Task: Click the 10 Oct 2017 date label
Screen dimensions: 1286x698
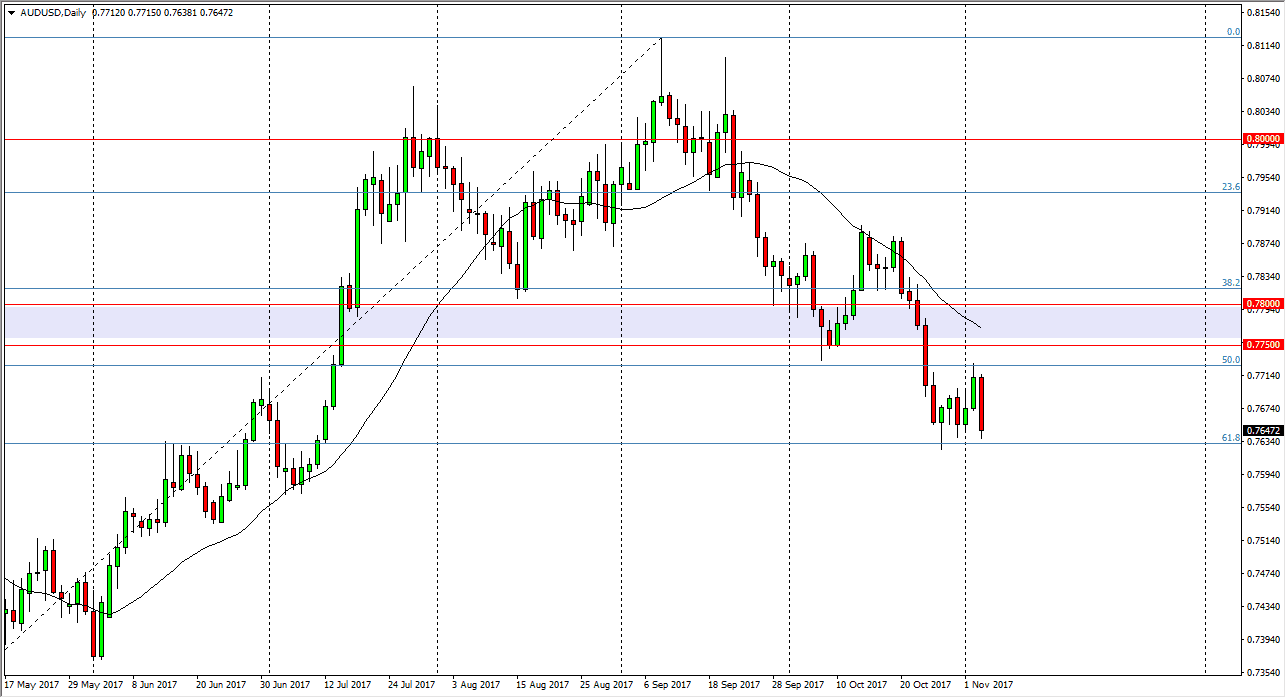Action: pyautogui.click(x=861, y=685)
